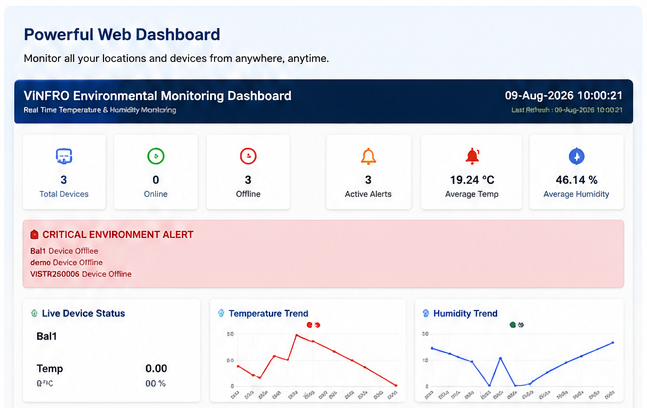Open the Average Humidity card showing 46.14 %
Image resolution: width=647 pixels, height=408 pixels.
coord(576,172)
